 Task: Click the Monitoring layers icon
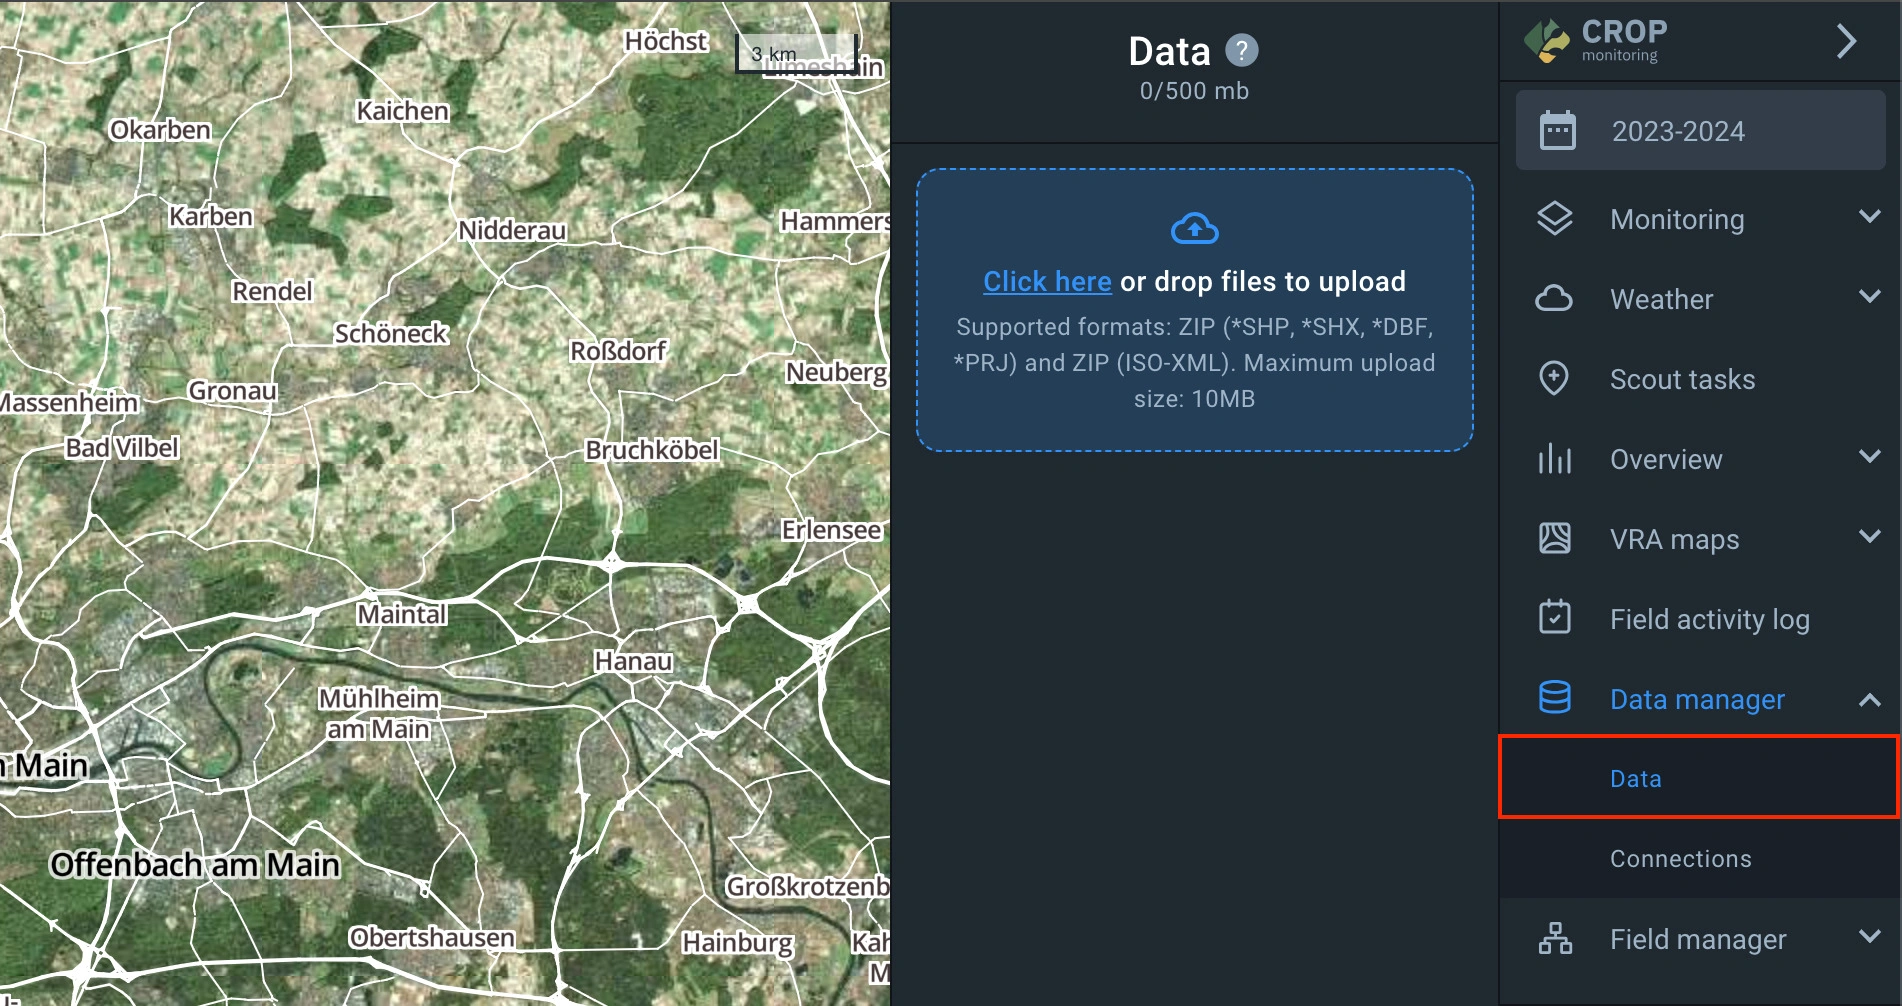click(1554, 219)
